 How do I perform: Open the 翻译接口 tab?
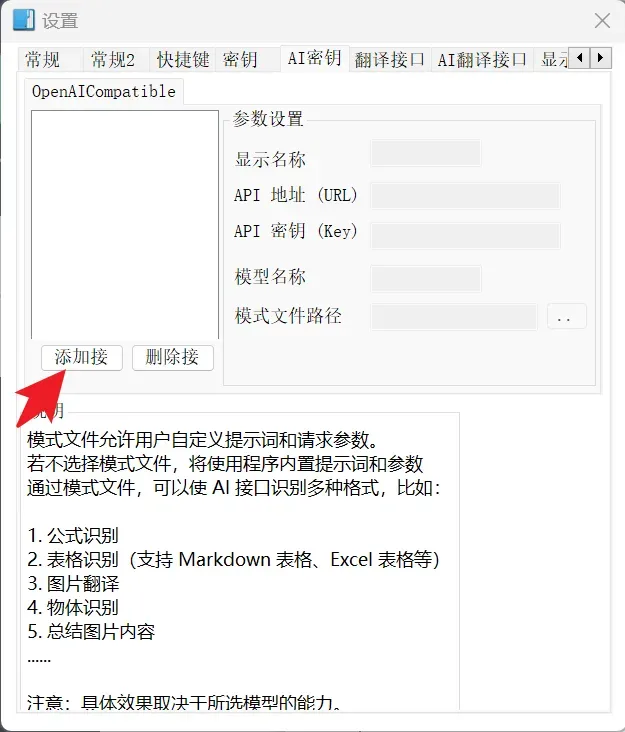click(x=390, y=60)
